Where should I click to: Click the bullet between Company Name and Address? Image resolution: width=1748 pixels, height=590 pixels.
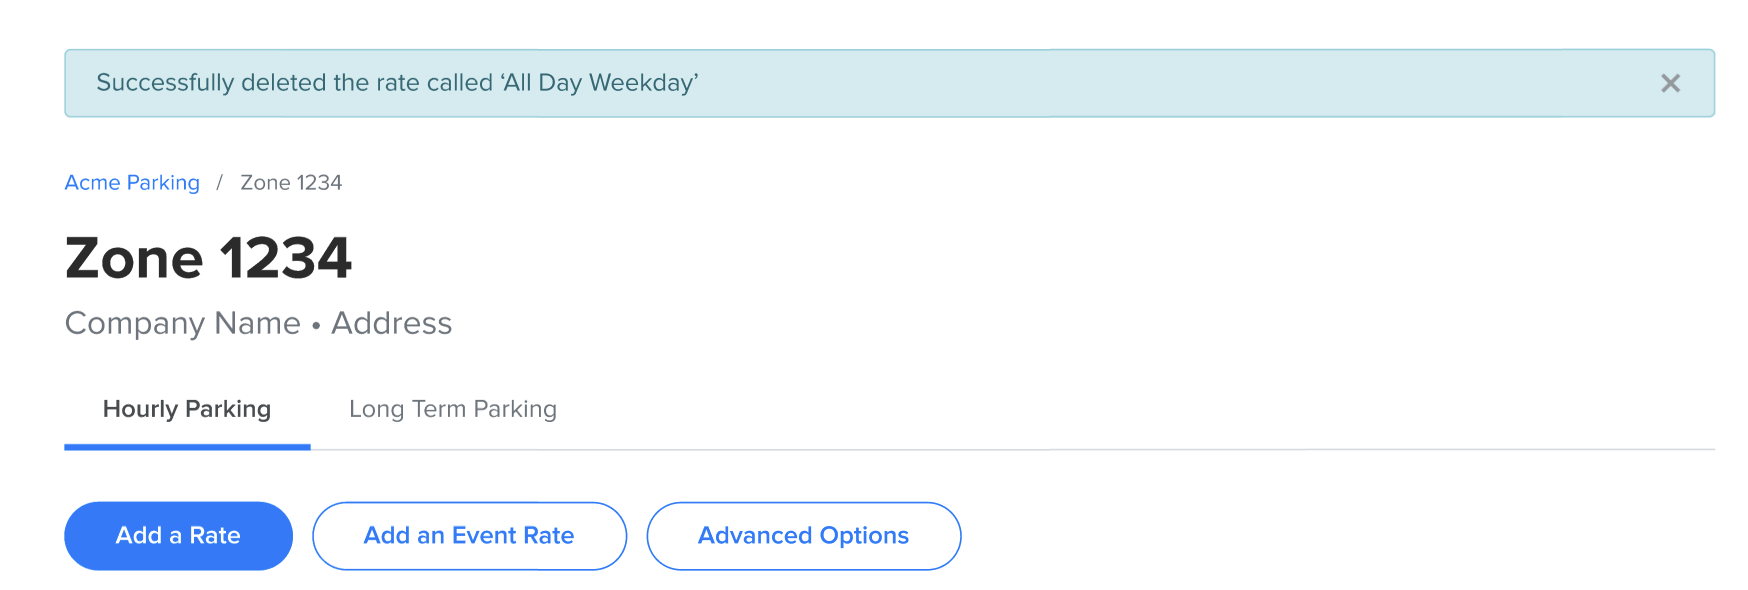point(316,325)
